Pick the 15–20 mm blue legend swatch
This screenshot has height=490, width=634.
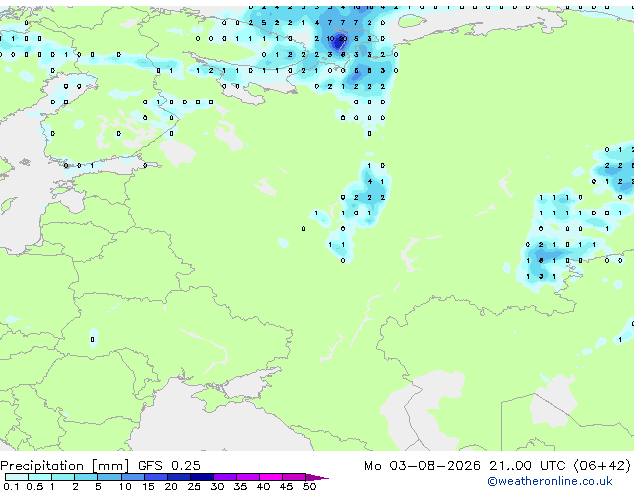coord(156,477)
